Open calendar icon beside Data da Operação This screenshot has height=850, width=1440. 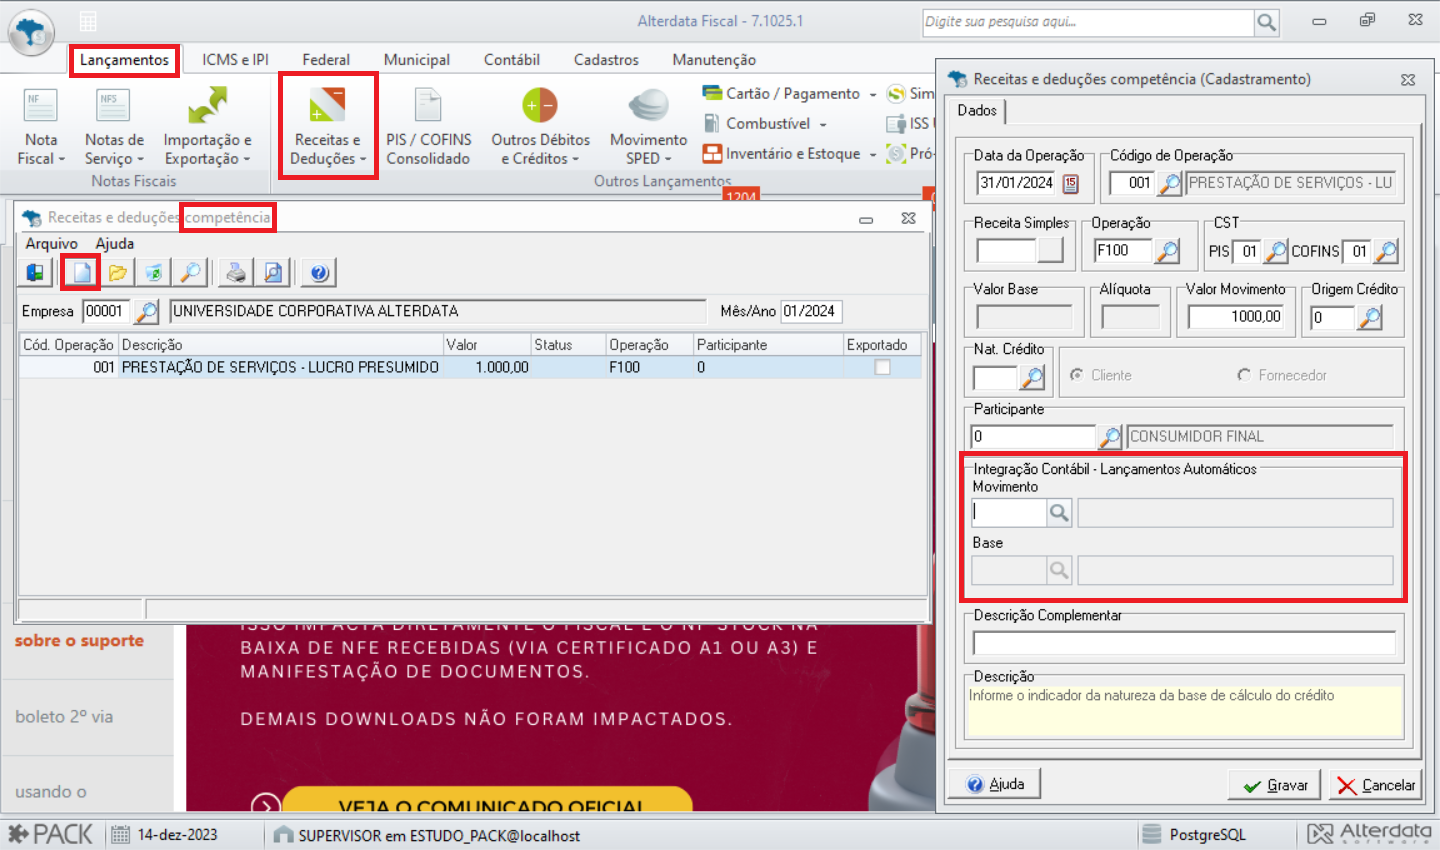coord(1071,183)
